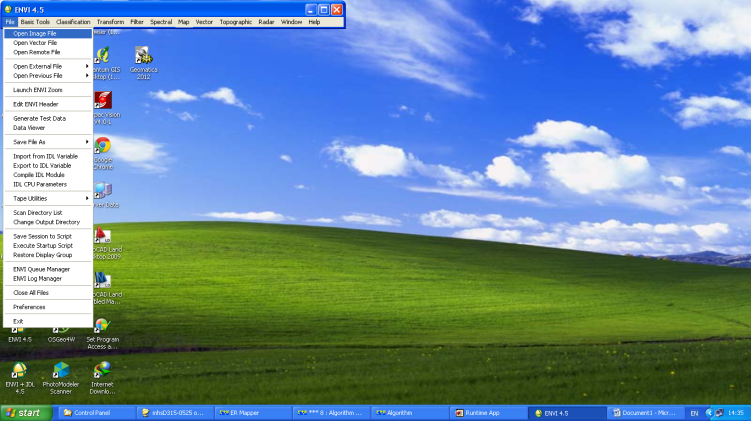Click the ENVI 4.5 taskbar button
This screenshot has width=751, height=421.
[x=567, y=413]
